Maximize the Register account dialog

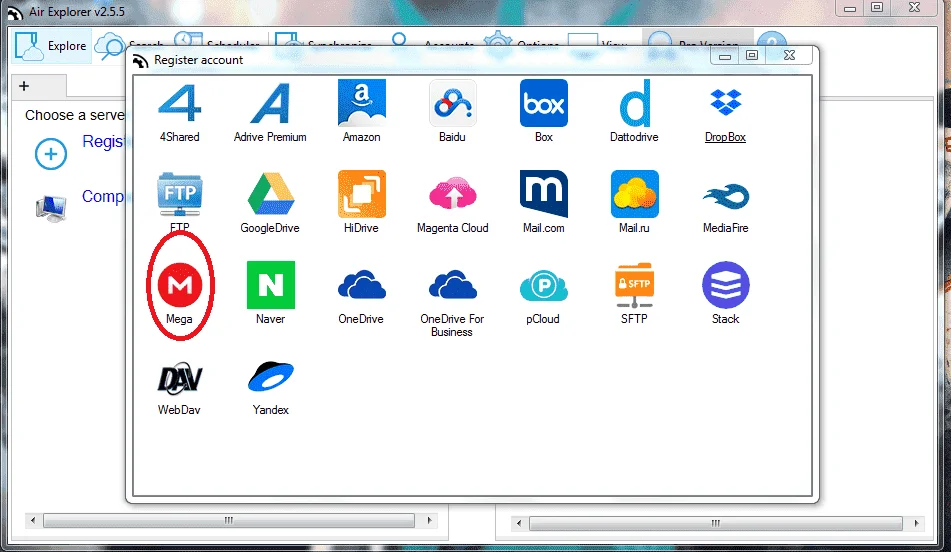752,55
